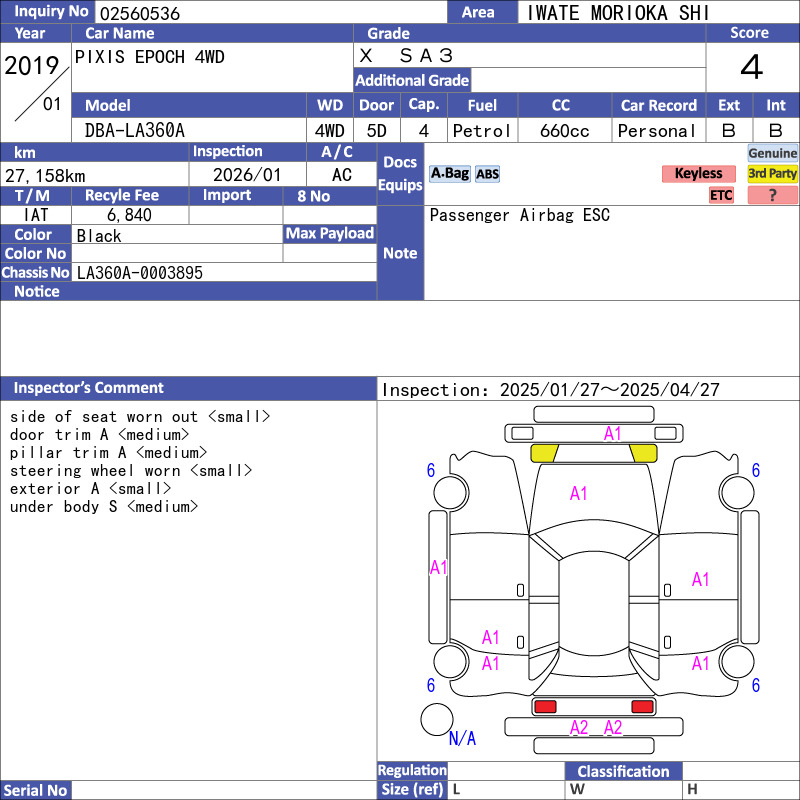Click the right red taillight on diagram
The image size is (800, 800).
(642, 707)
